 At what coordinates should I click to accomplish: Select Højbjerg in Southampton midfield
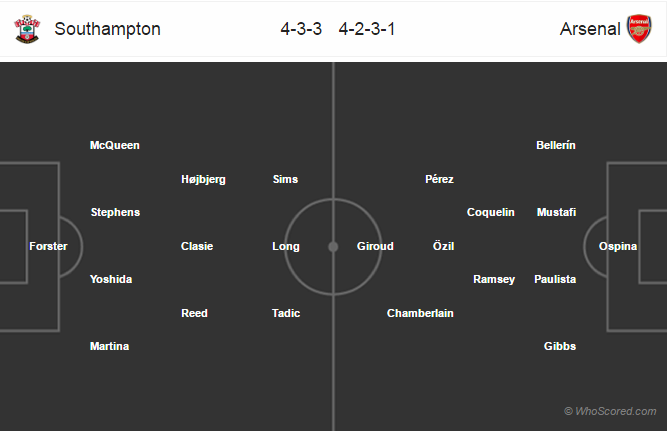[203, 179]
